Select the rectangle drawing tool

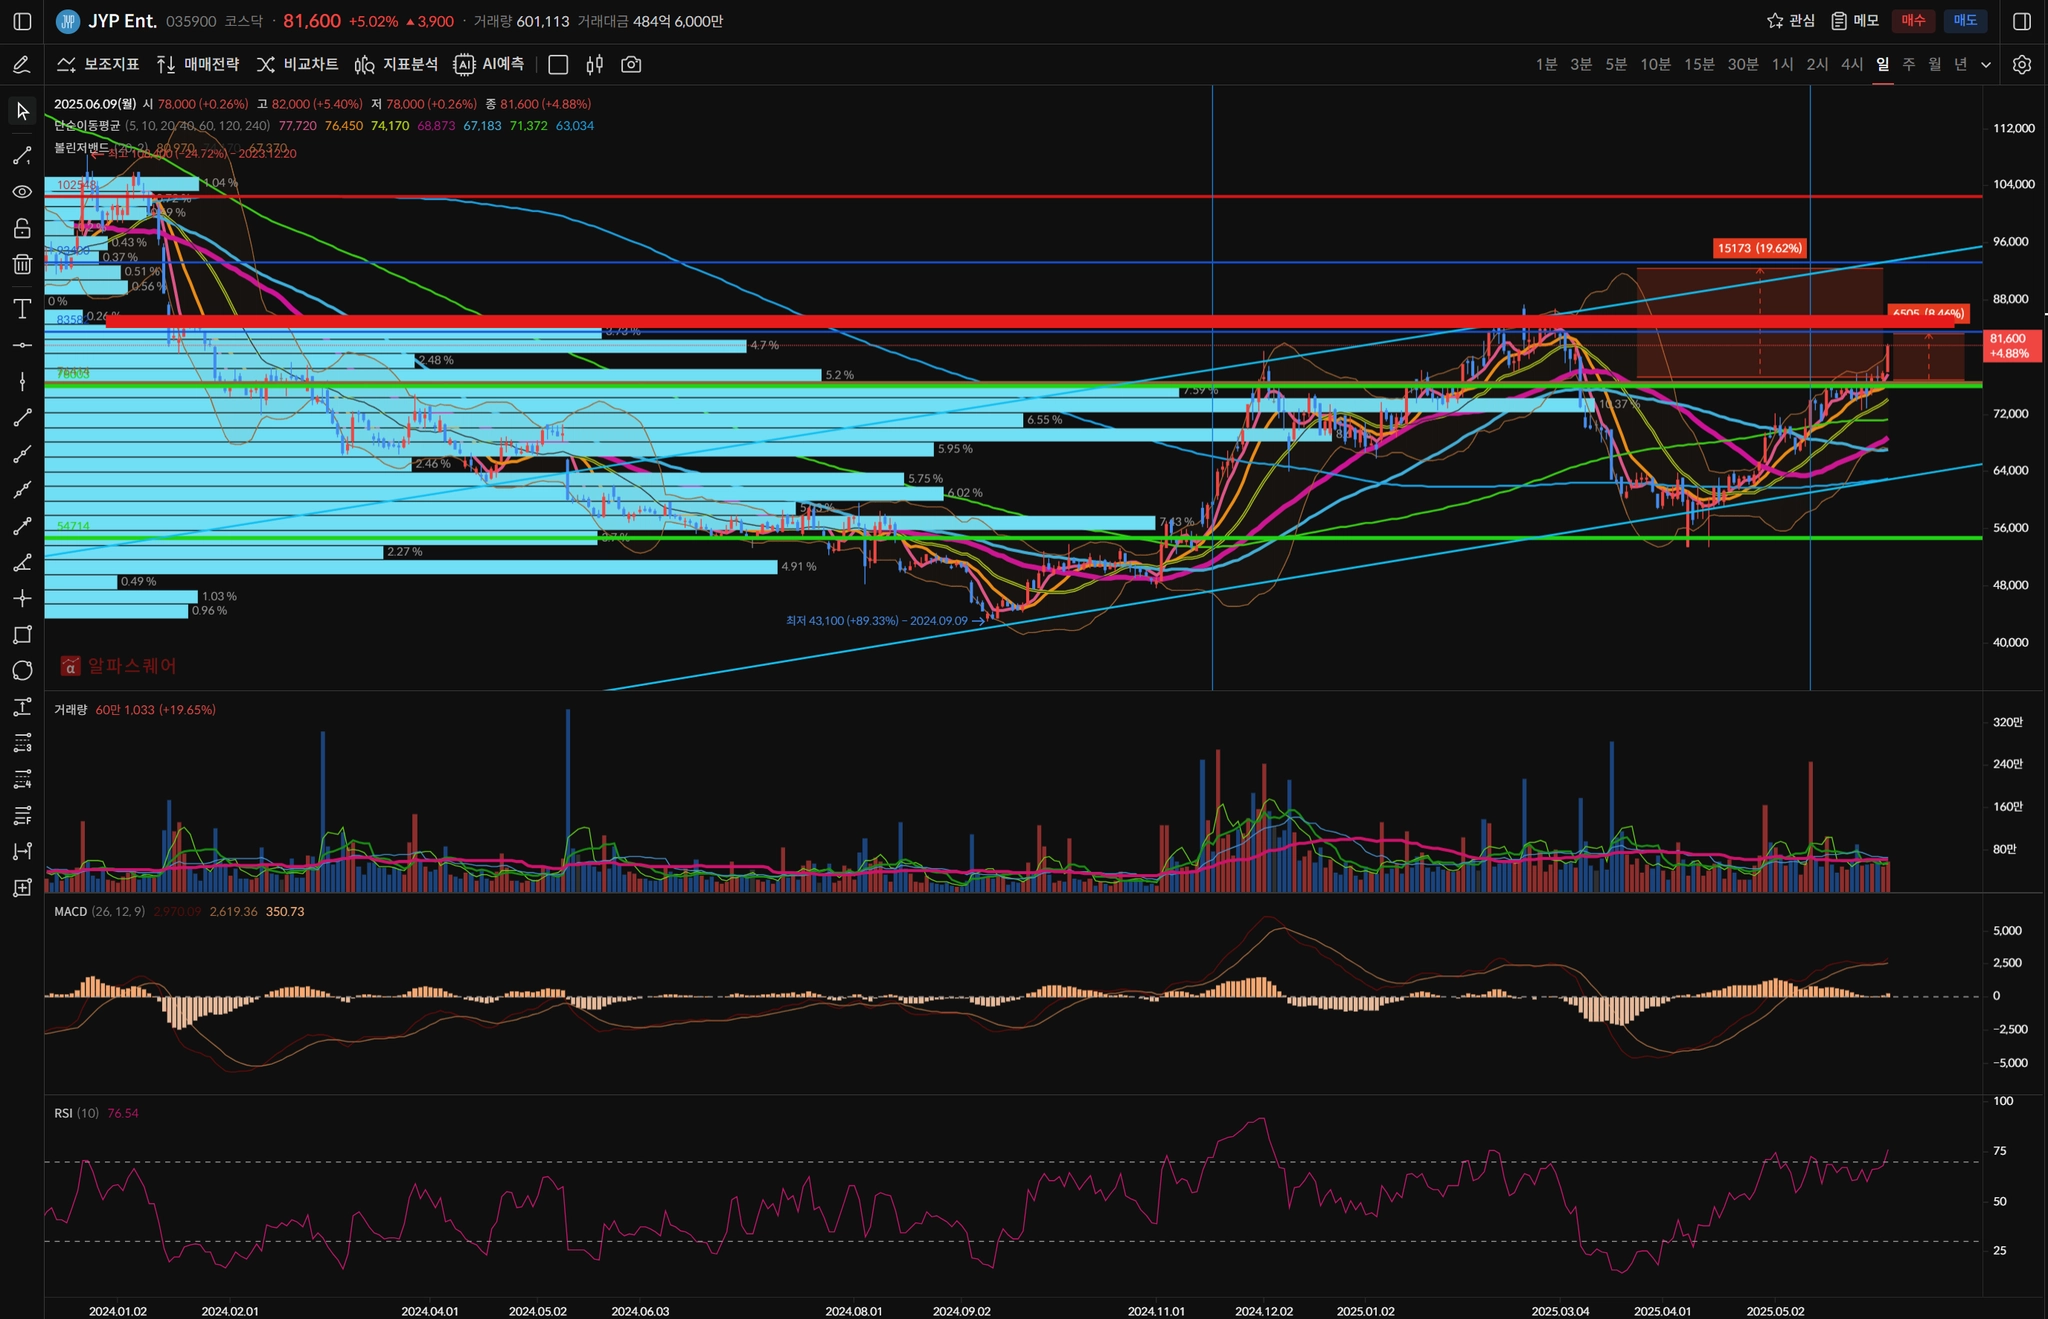point(22,635)
